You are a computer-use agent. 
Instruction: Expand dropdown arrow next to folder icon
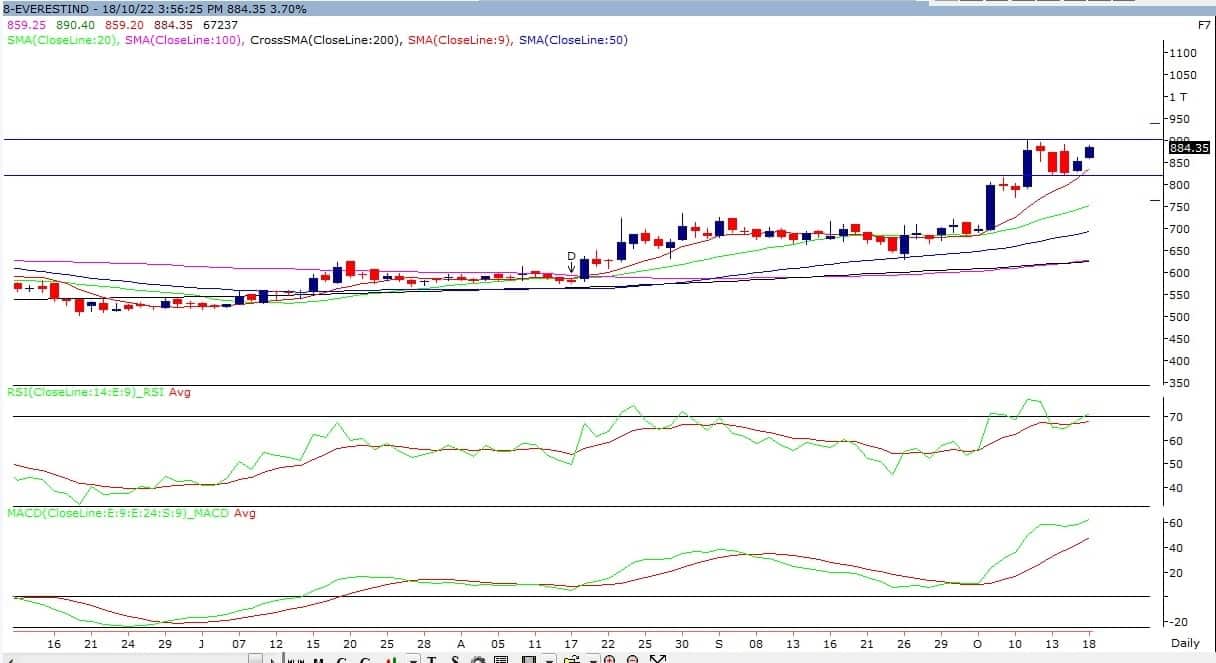pyautogui.click(x=592, y=659)
